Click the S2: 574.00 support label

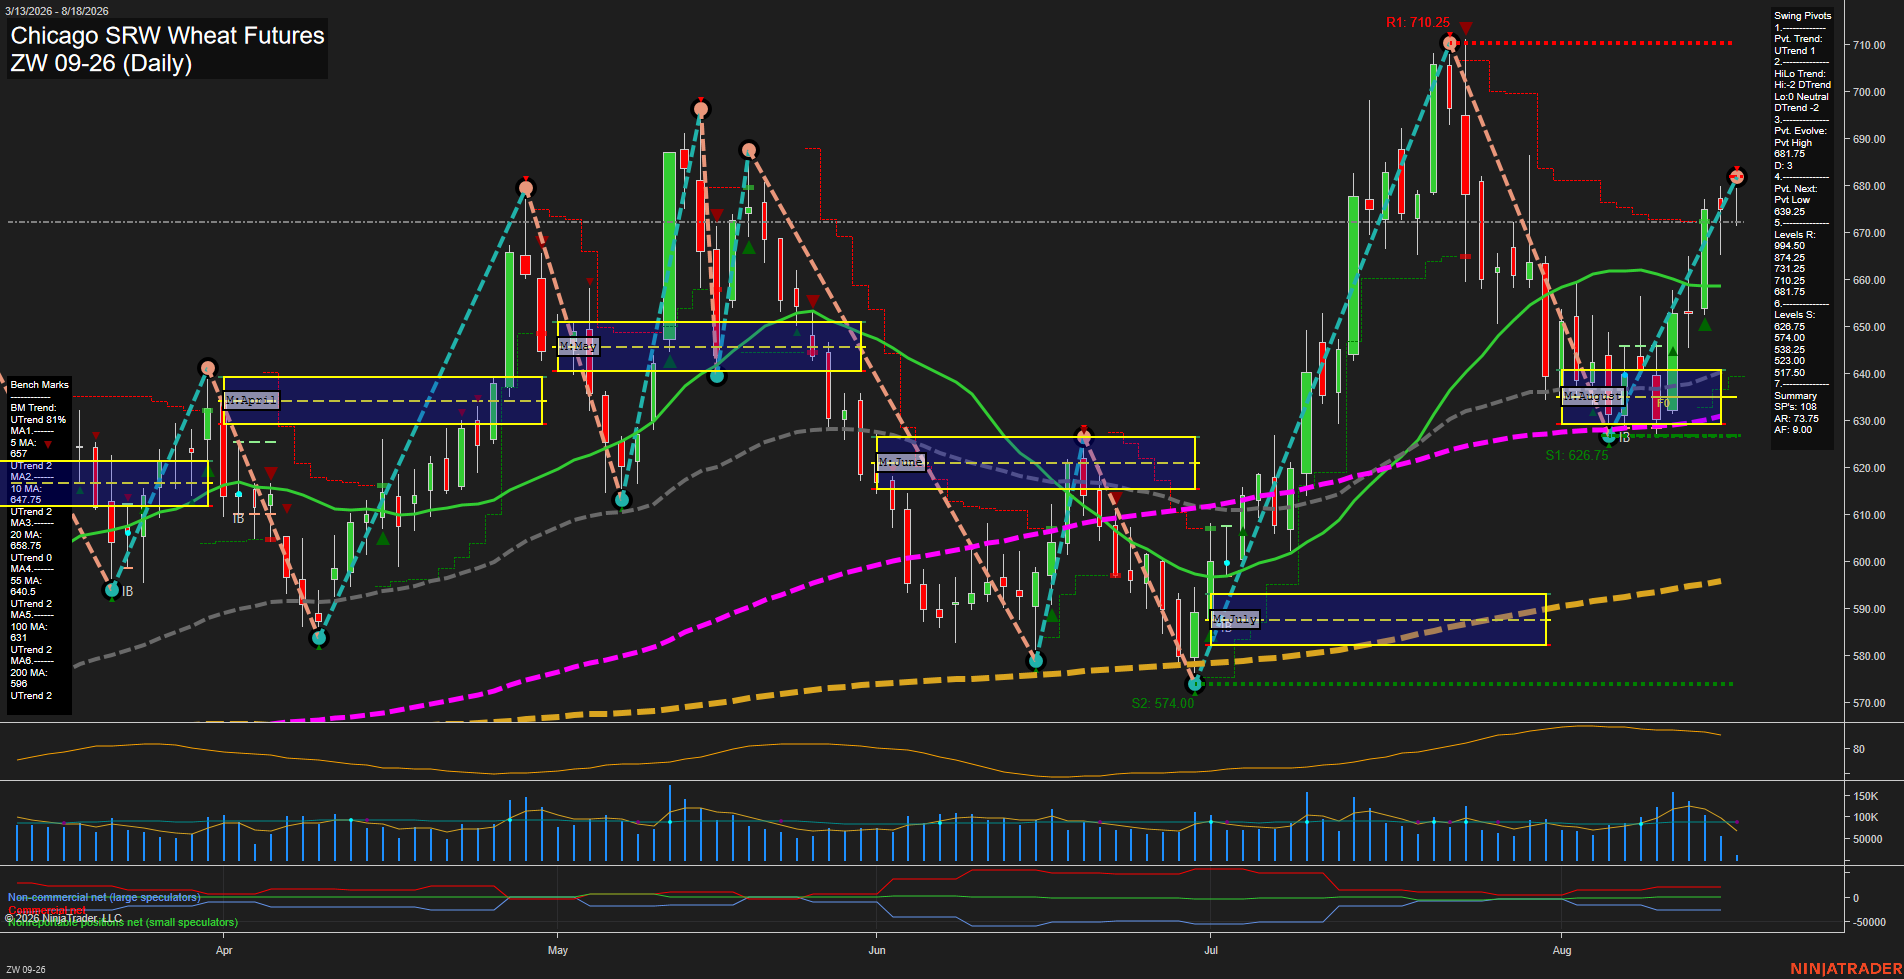point(1162,703)
